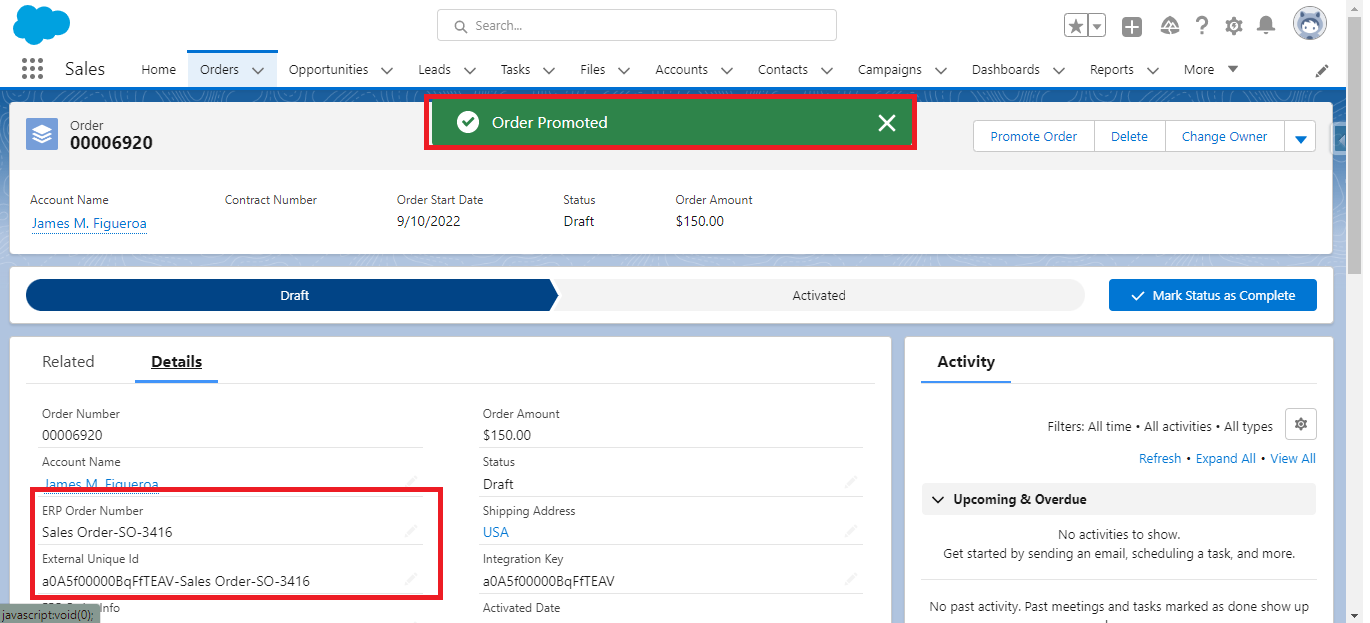The image size is (1370, 623).
Task: Switch to the Details tab
Action: click(176, 361)
